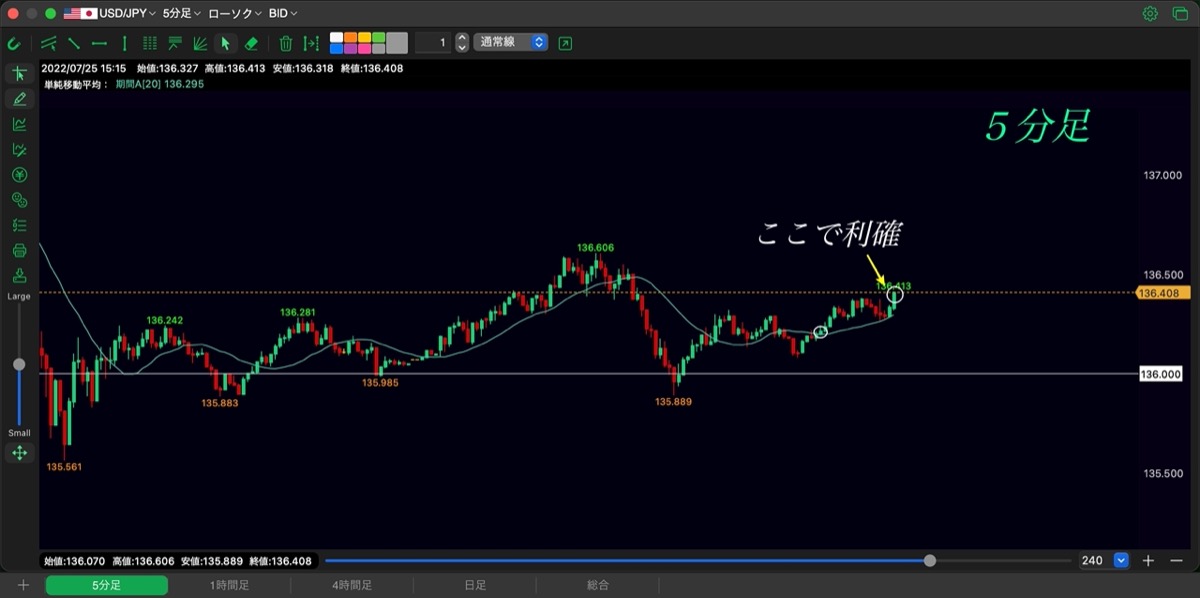Open the line chart indicator icon
Image resolution: width=1200 pixels, height=598 pixels.
[19, 124]
